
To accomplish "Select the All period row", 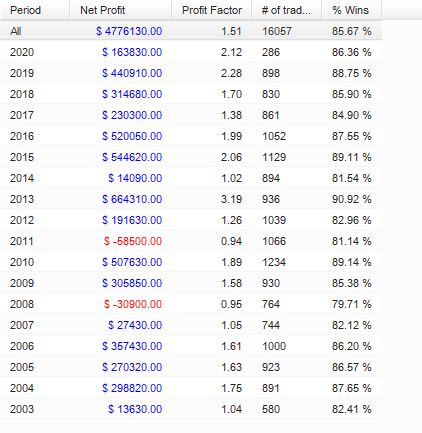I will coord(191,31).
